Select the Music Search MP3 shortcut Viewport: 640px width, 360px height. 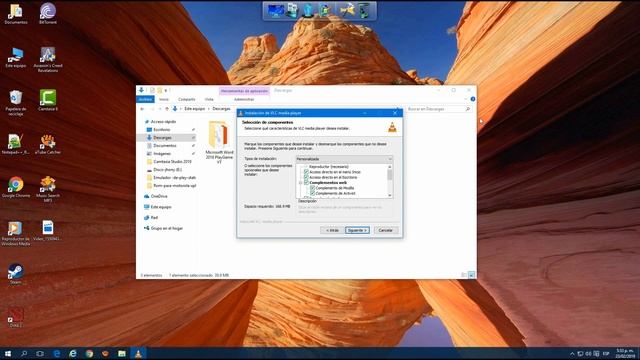(48, 189)
